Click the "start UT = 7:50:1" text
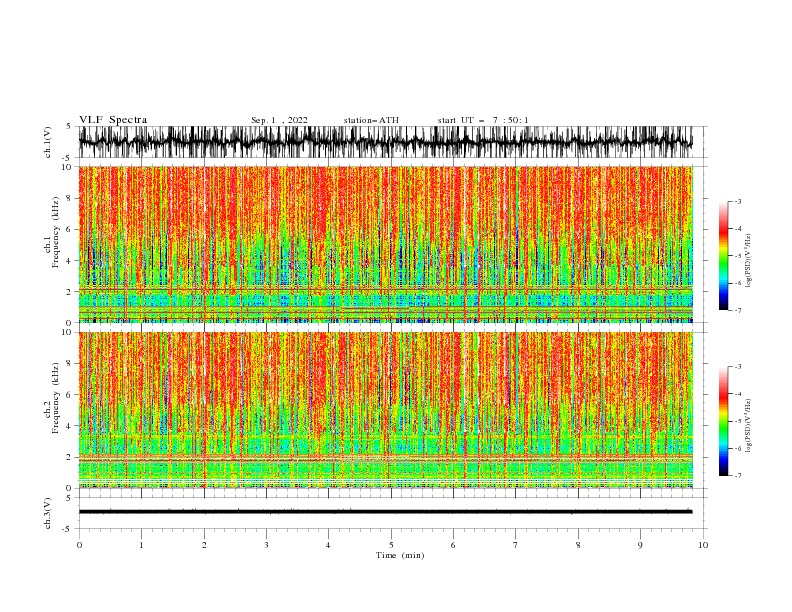 click(483, 120)
